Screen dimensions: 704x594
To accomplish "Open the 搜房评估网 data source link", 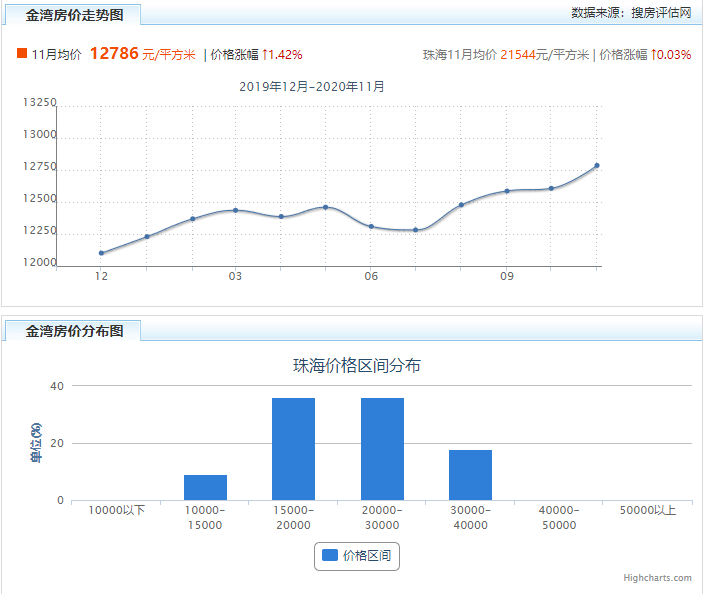I will pyautogui.click(x=661, y=13).
